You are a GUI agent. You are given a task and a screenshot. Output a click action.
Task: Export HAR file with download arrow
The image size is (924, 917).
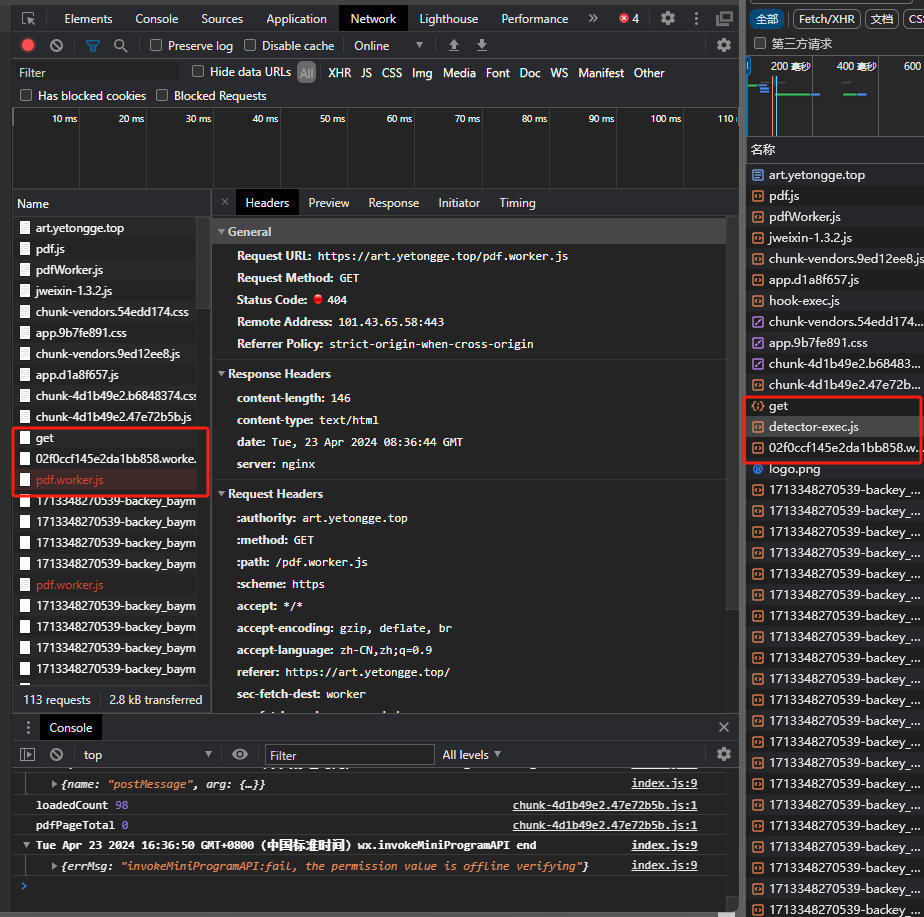pyautogui.click(x=481, y=45)
